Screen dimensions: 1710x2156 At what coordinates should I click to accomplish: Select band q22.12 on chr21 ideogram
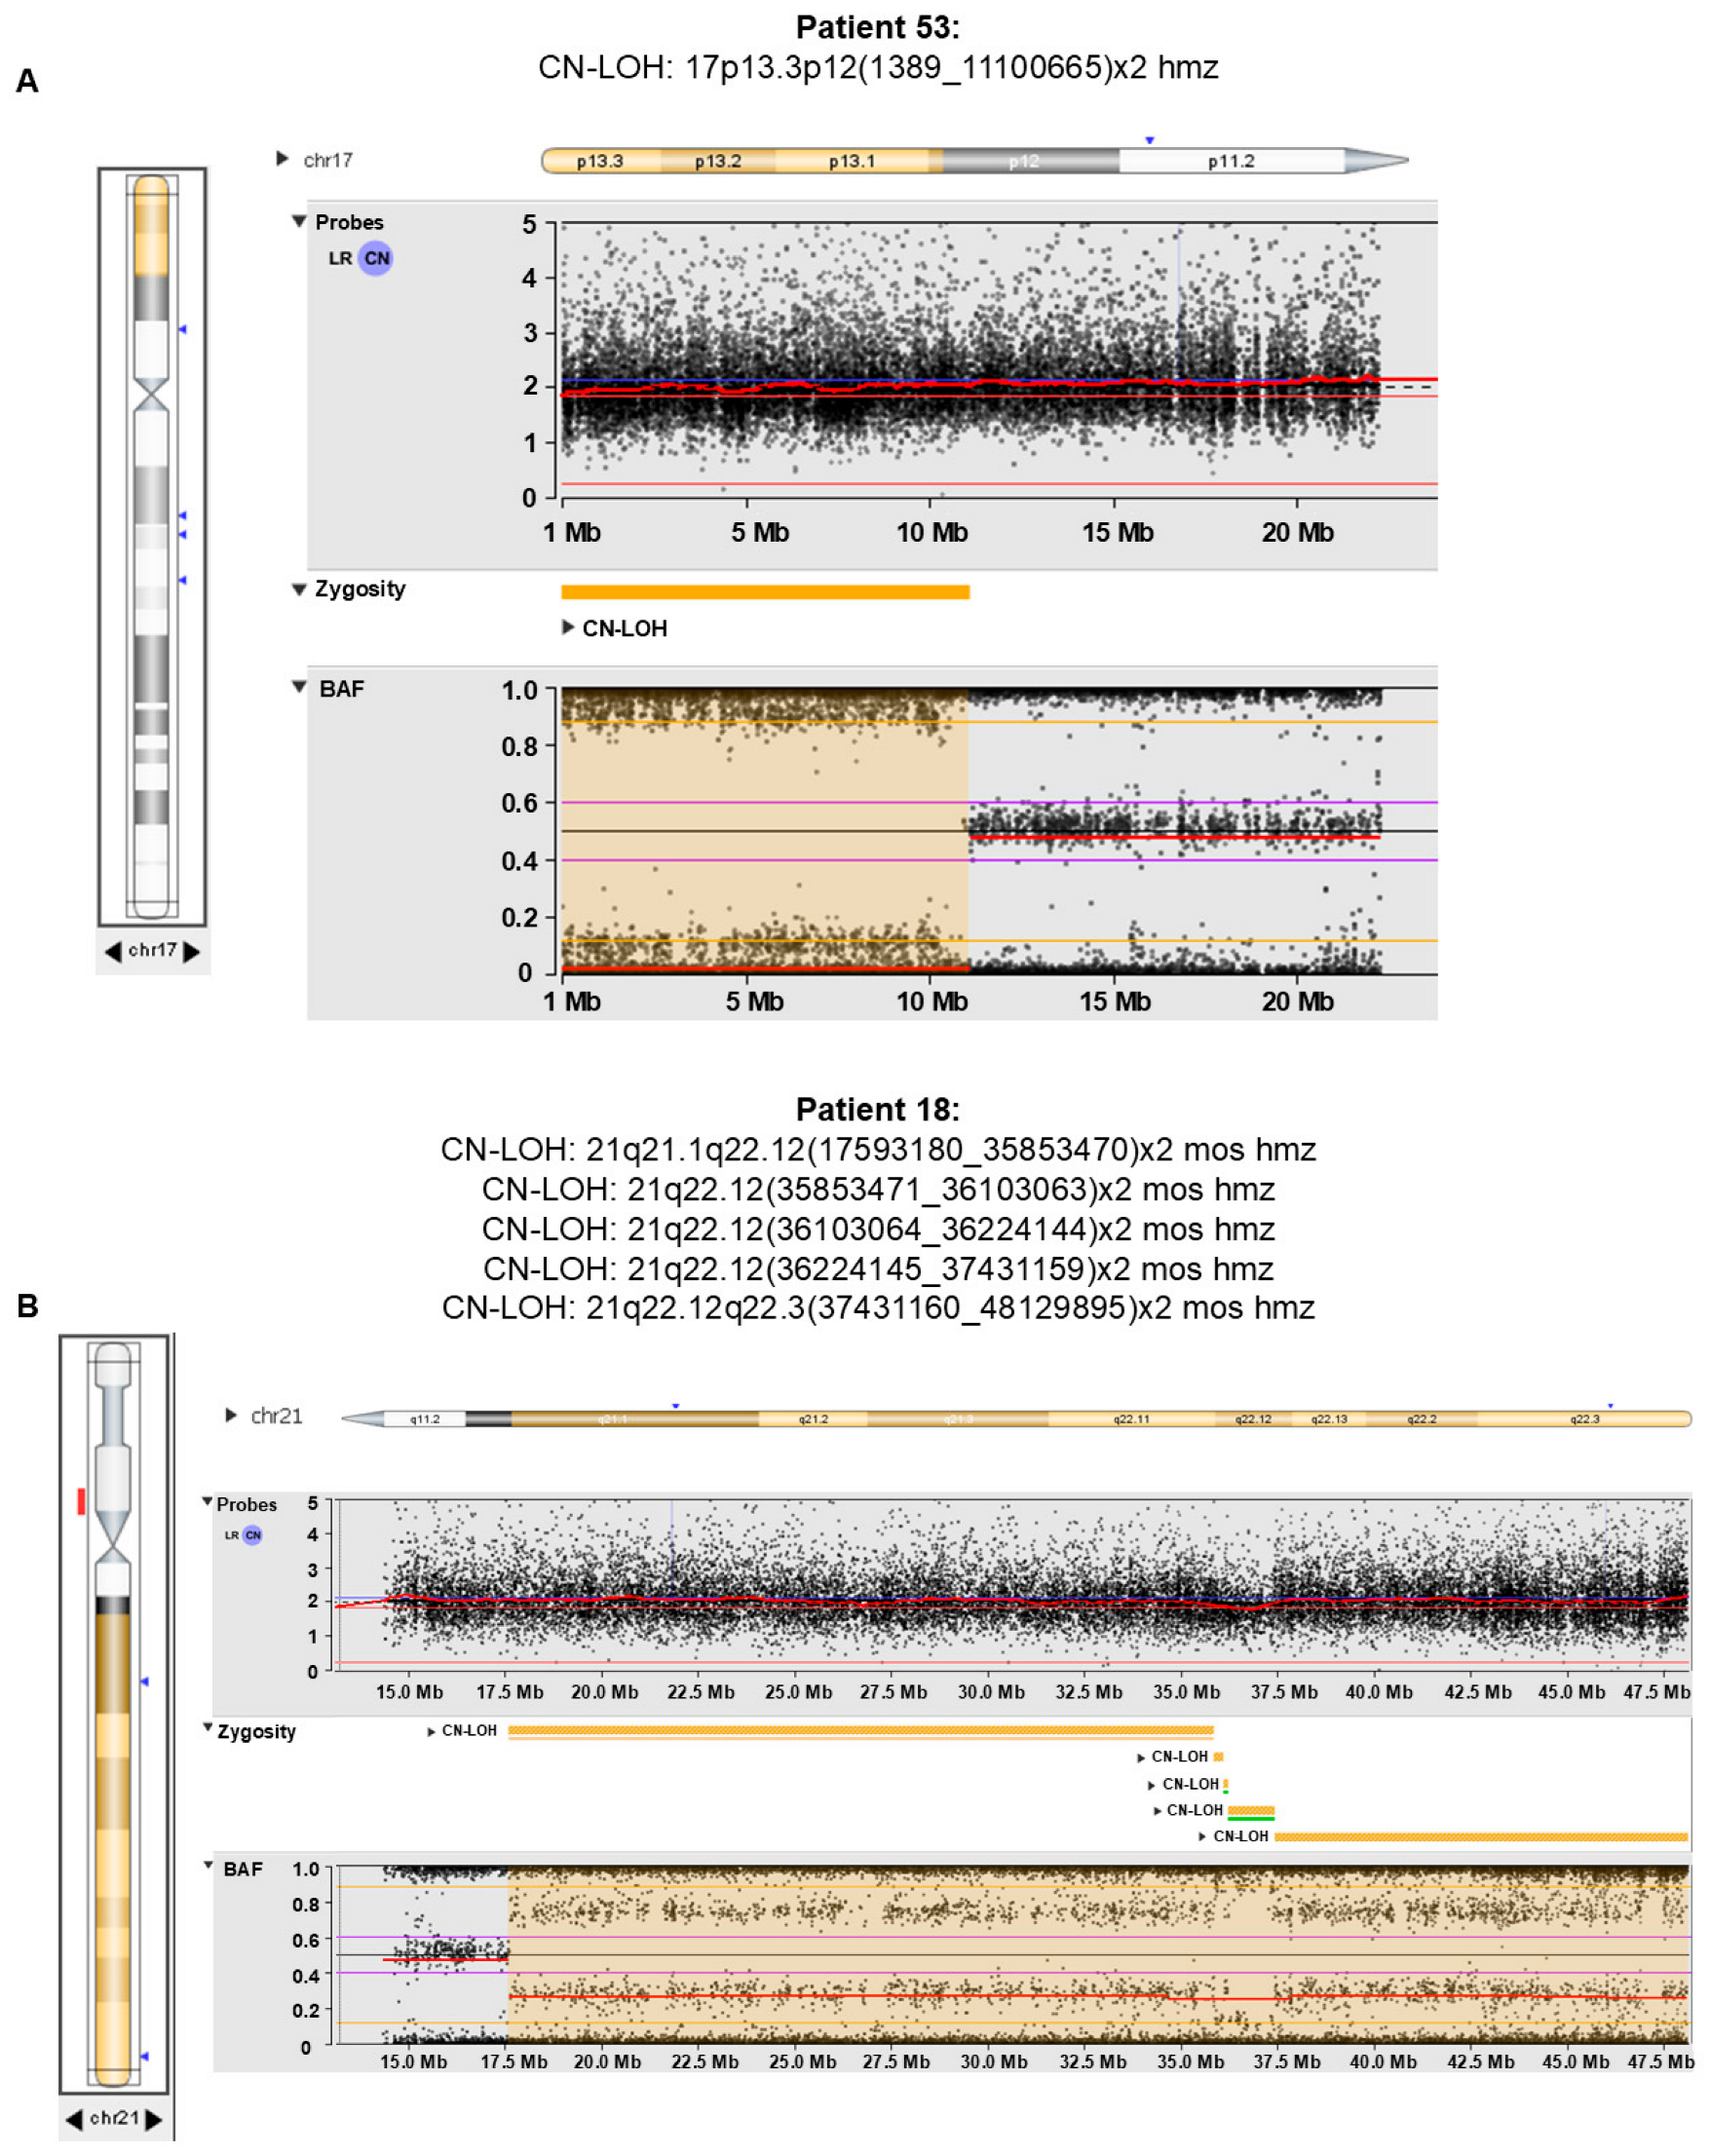pyautogui.click(x=1253, y=1419)
